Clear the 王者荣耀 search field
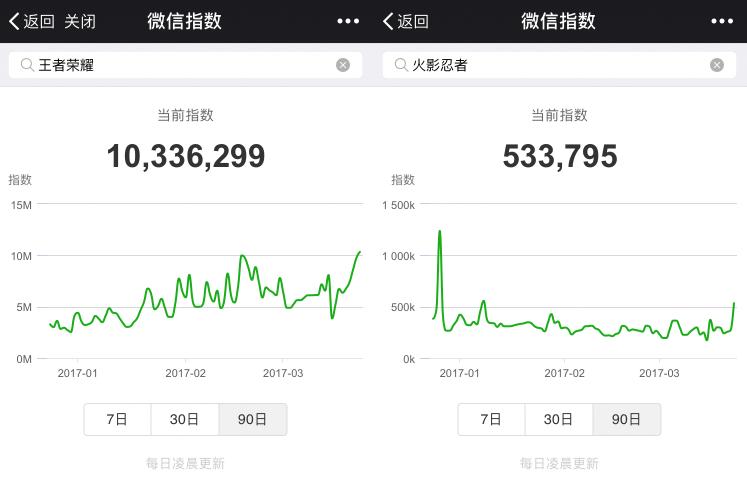The image size is (747, 490). (x=343, y=65)
